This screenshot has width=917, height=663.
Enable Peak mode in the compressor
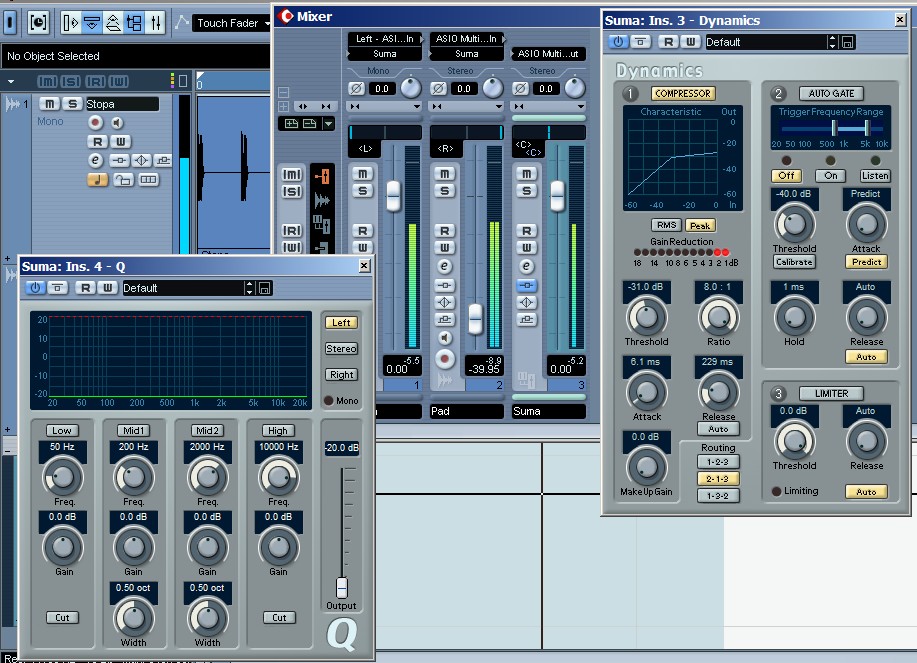tap(700, 225)
